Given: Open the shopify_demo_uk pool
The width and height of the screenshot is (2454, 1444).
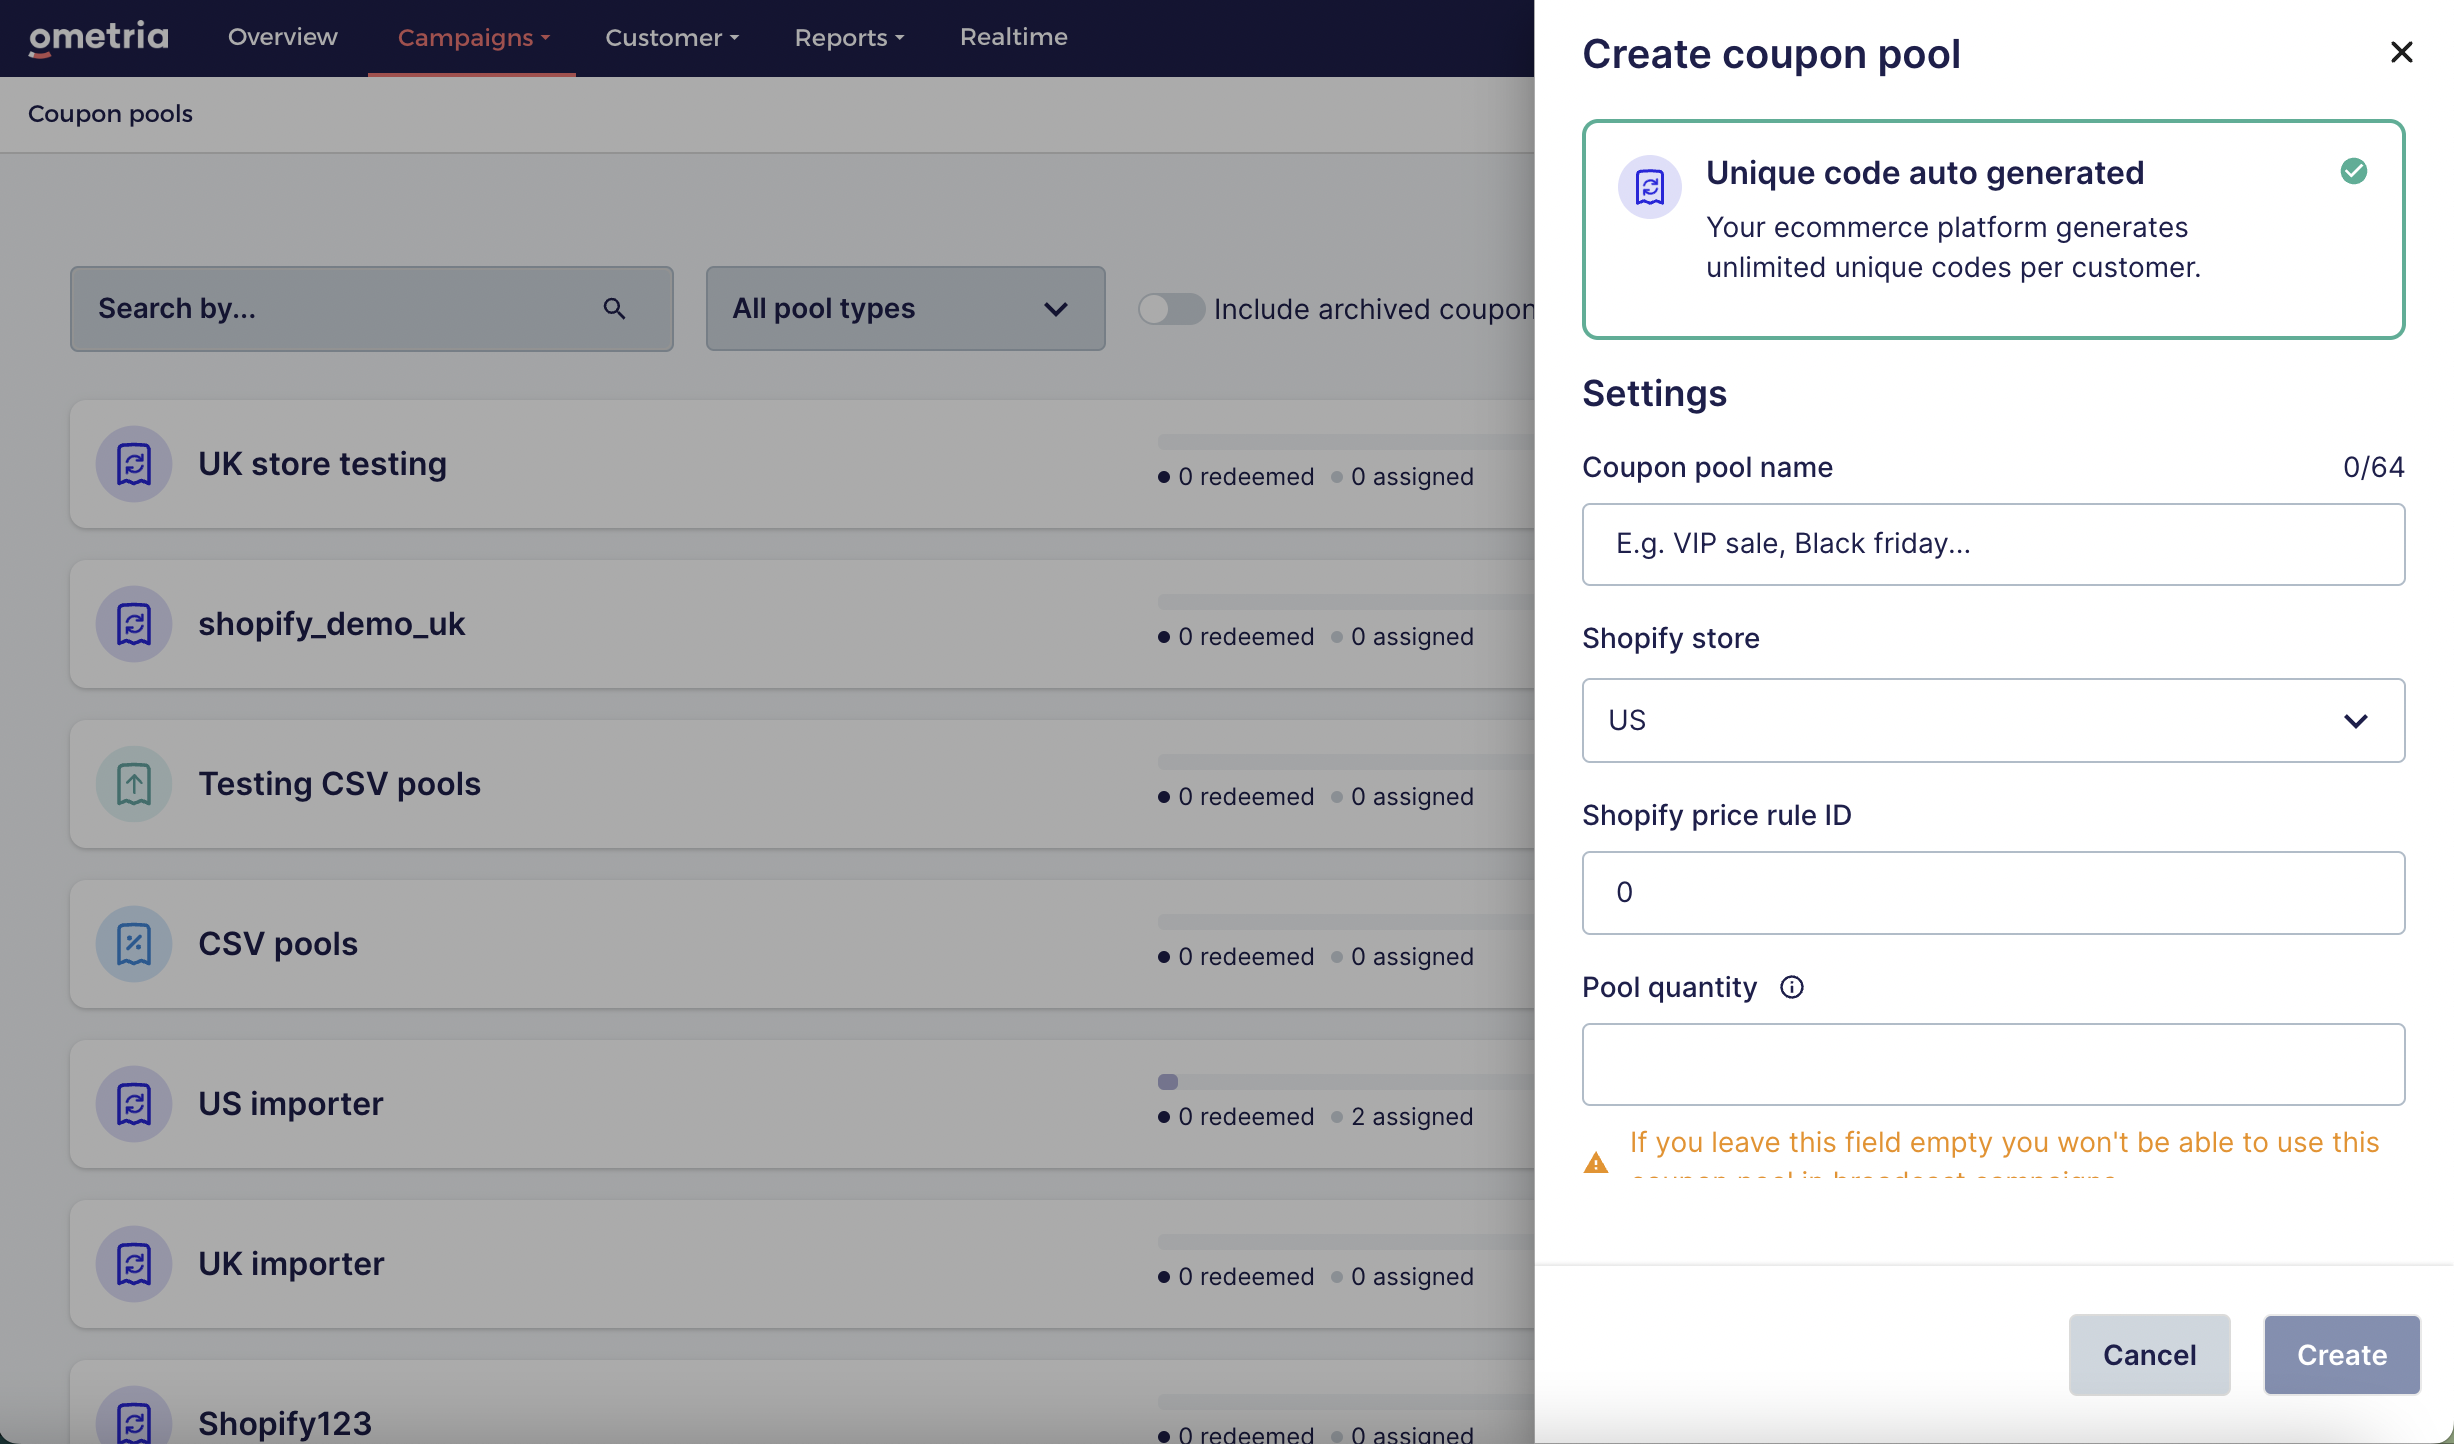Looking at the screenshot, I should pos(802,624).
